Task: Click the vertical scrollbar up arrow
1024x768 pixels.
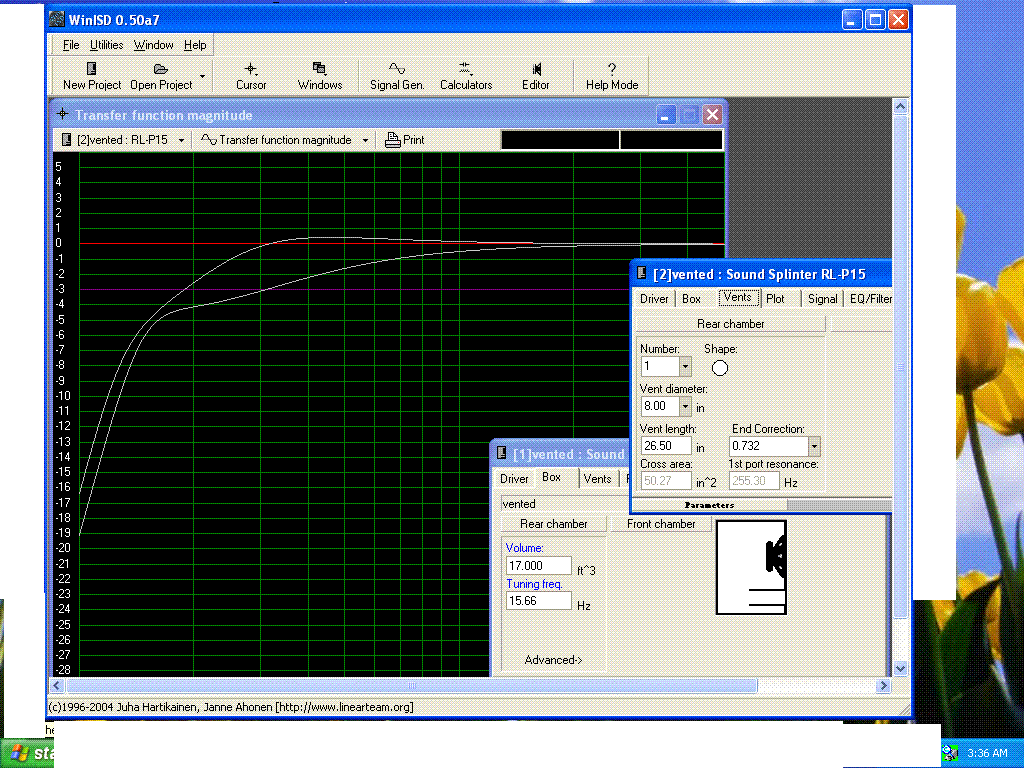Action: (900, 106)
